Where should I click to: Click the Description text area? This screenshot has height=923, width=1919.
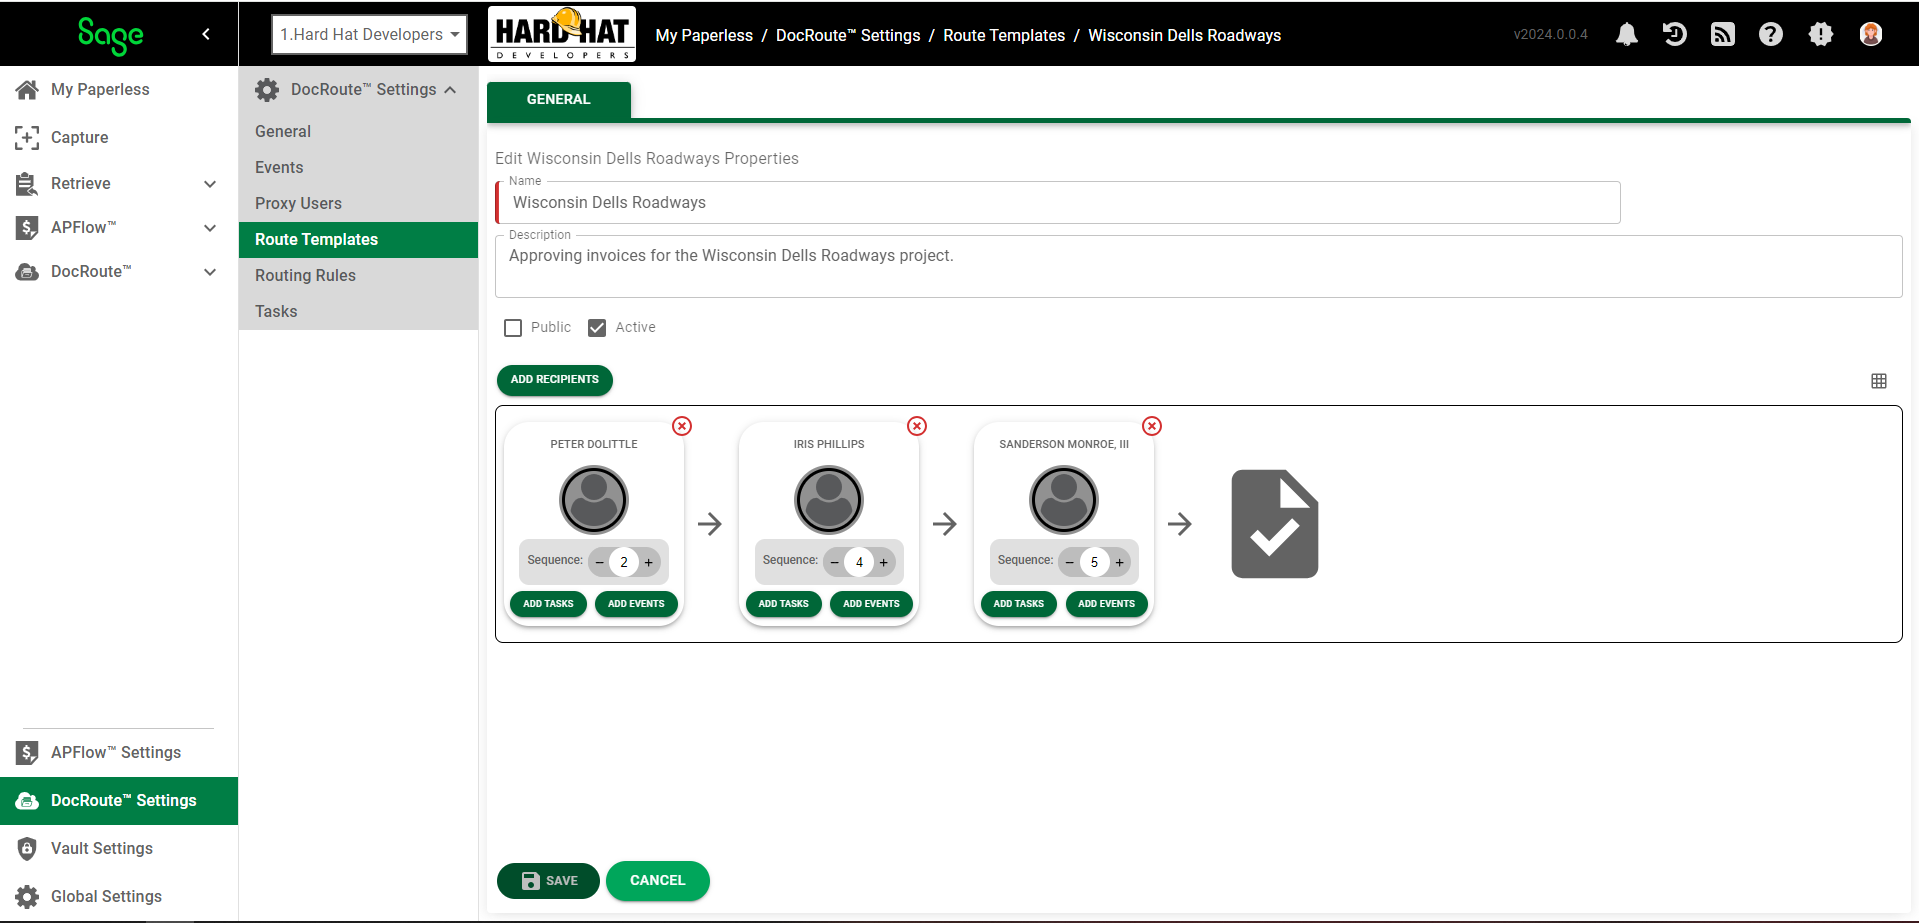point(1198,266)
